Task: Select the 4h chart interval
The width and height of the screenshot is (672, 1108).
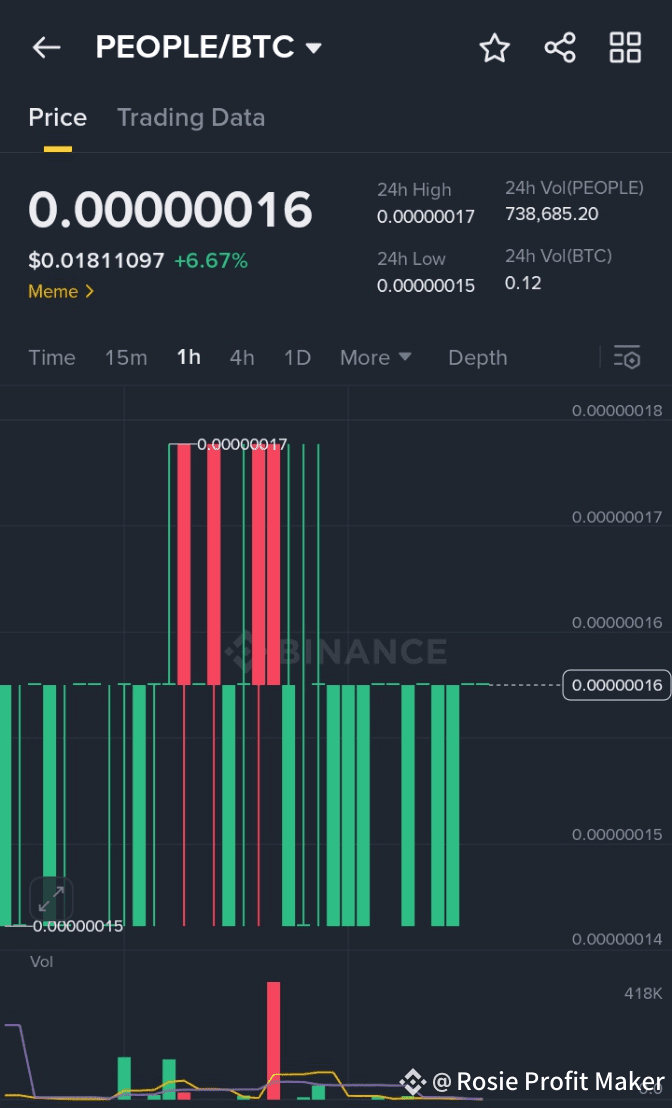Action: point(242,358)
